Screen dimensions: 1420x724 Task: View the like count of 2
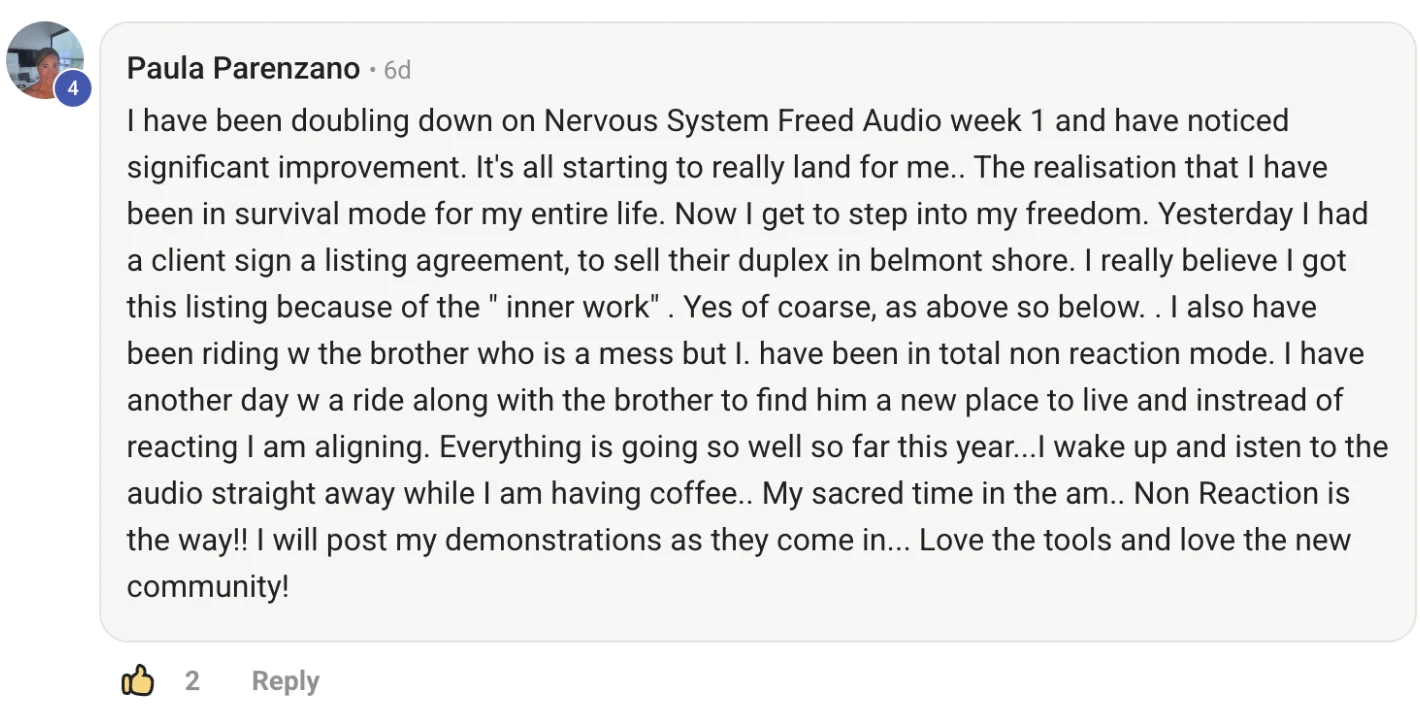coord(192,681)
